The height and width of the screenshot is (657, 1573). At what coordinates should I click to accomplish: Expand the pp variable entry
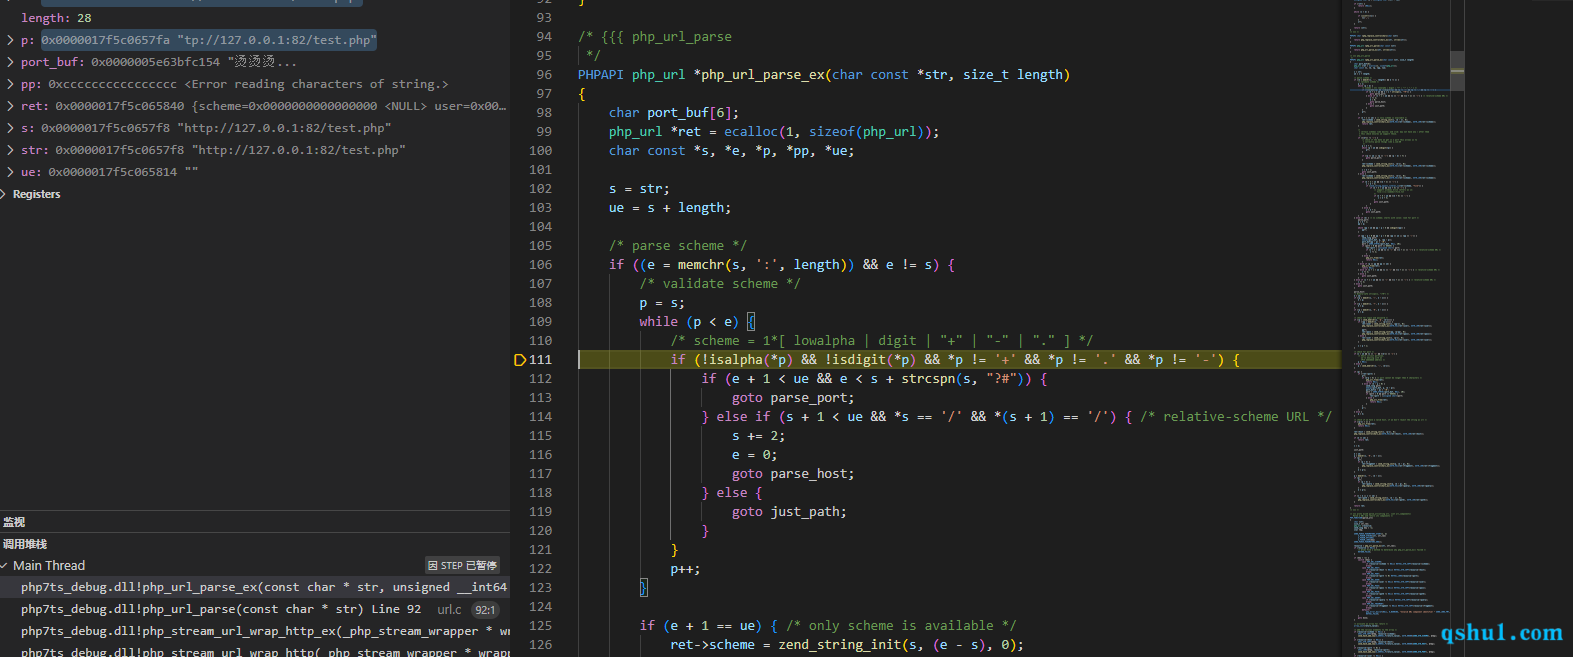click(x=10, y=84)
